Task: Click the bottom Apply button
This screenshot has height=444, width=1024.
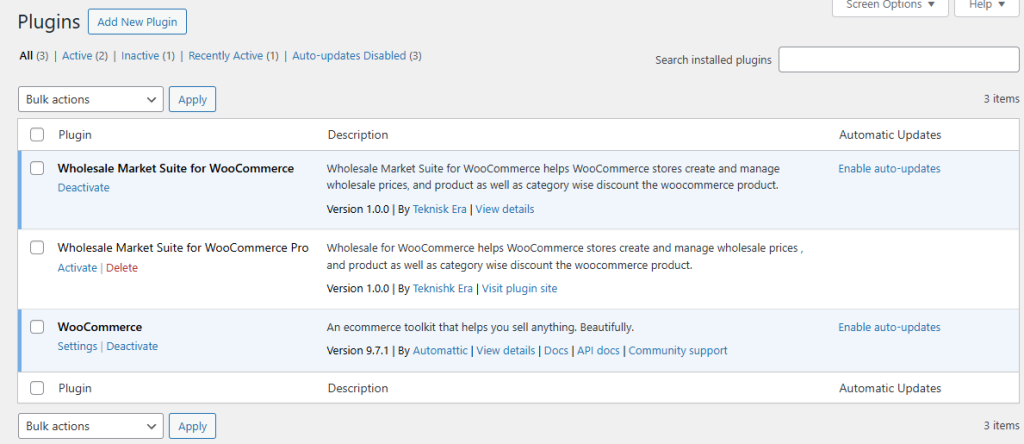Action: point(192,426)
